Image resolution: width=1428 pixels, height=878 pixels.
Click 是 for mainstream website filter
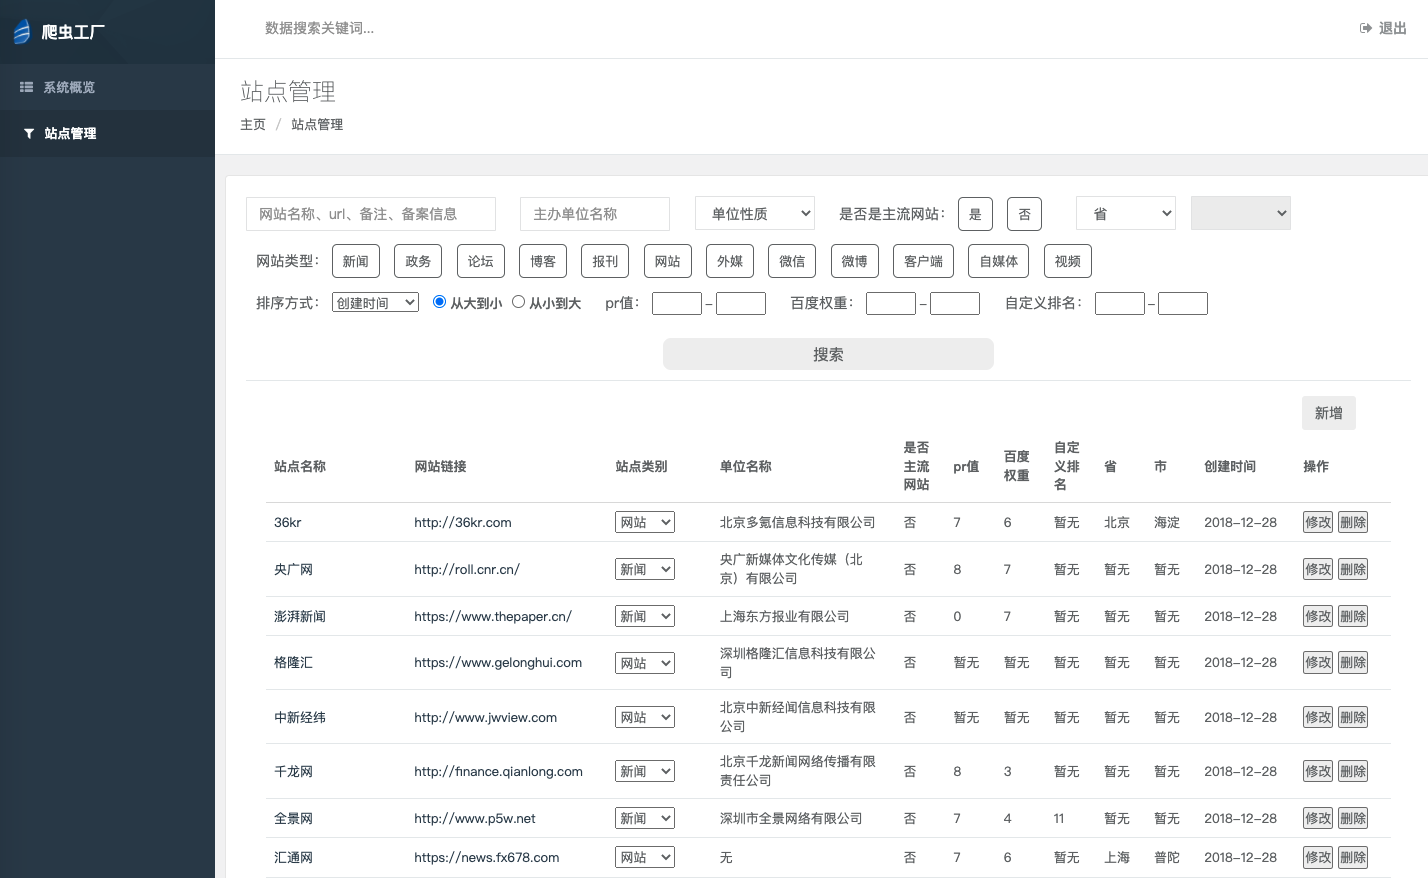point(975,213)
